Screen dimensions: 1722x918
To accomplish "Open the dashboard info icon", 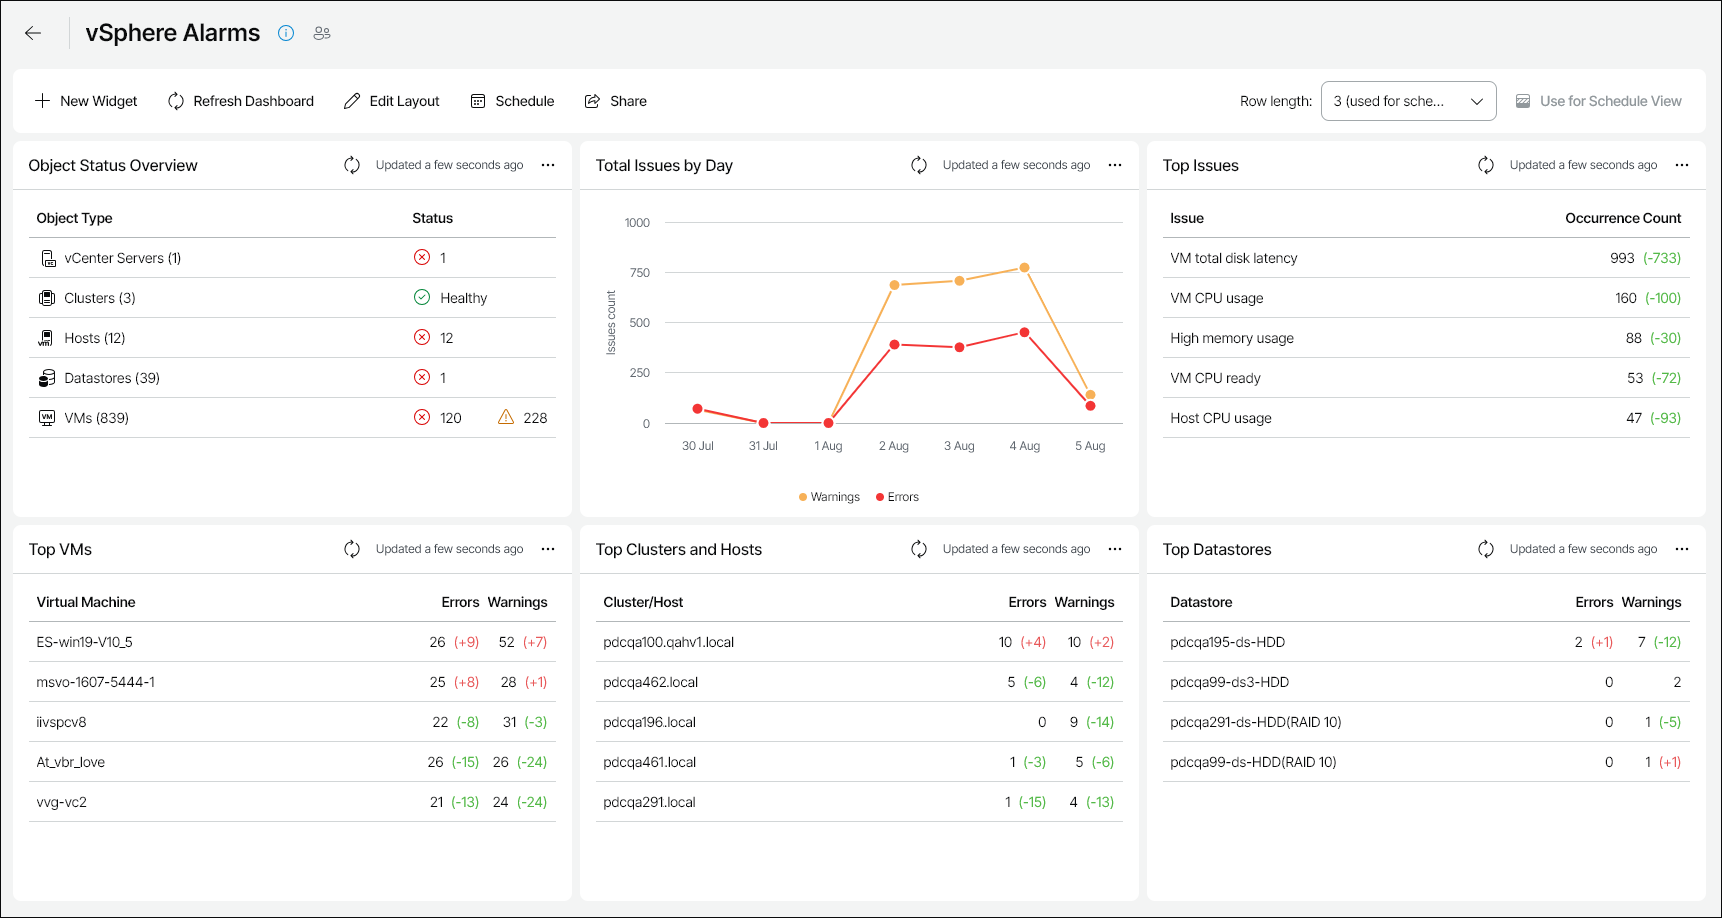I will (x=286, y=33).
